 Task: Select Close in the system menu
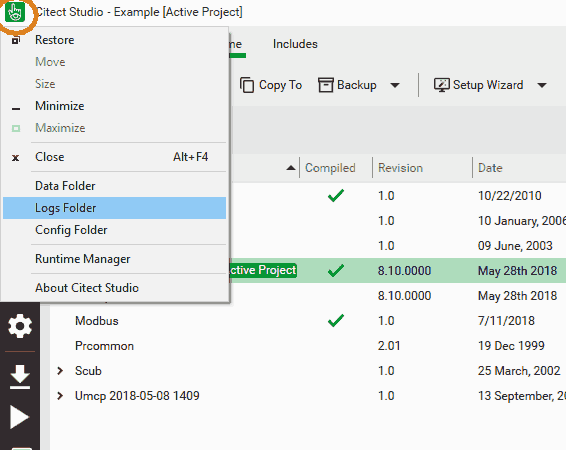(x=114, y=157)
